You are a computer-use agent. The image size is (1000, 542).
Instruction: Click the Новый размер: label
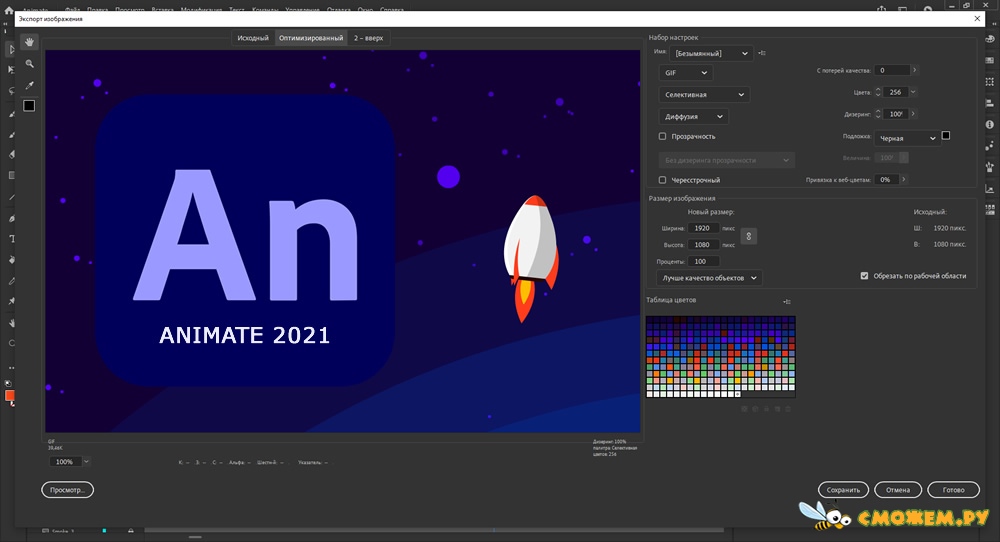click(710, 212)
